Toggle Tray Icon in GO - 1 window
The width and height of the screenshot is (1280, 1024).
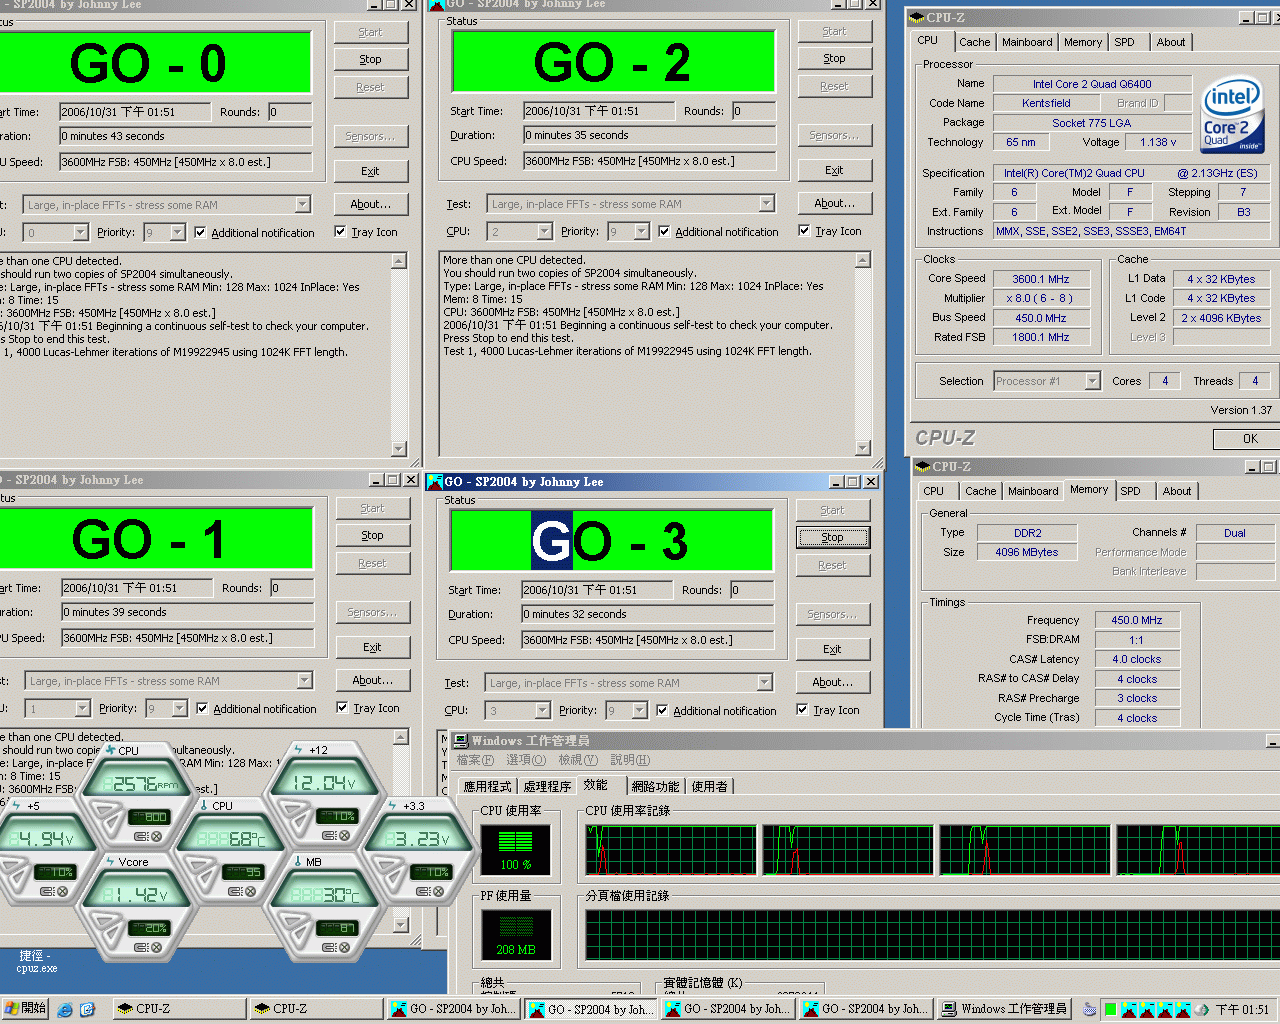click(x=342, y=708)
